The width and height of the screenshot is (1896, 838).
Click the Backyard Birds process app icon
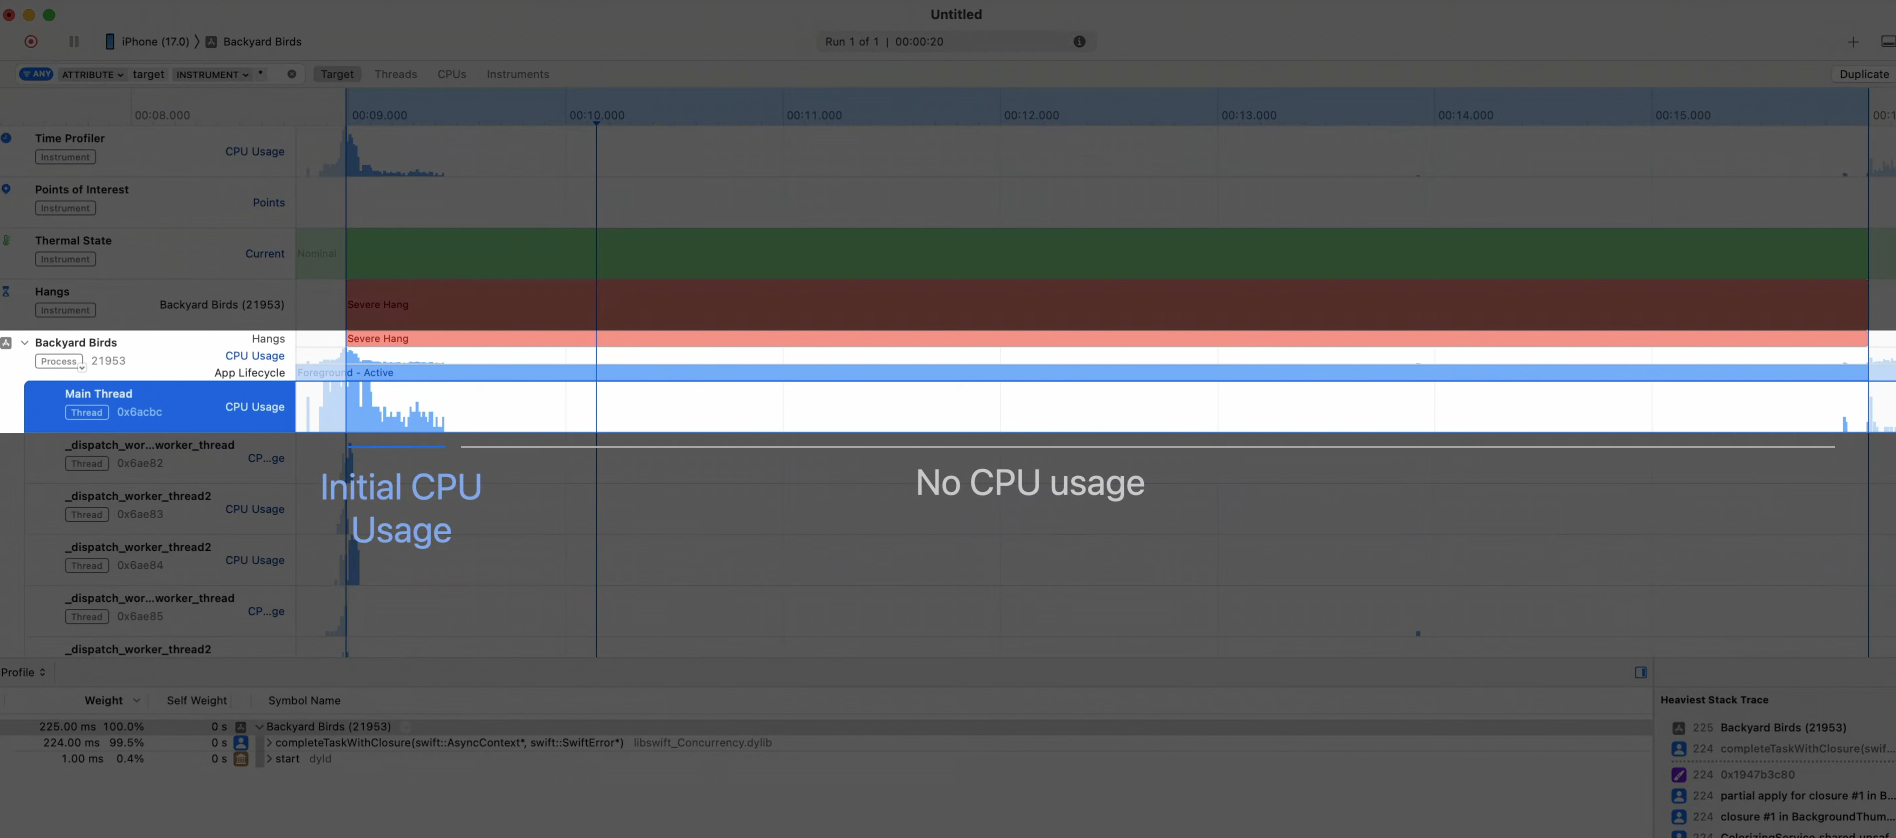pos(6,342)
